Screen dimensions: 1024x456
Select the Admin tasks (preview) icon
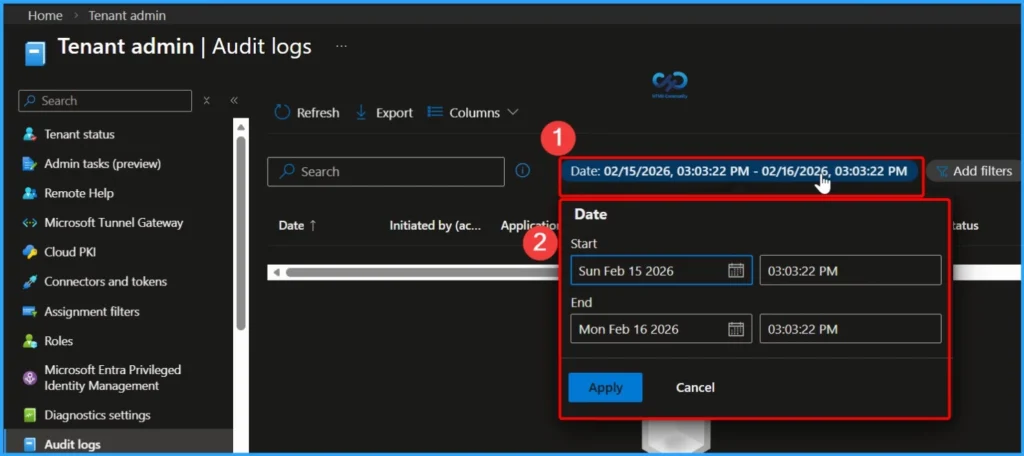tap(29, 163)
